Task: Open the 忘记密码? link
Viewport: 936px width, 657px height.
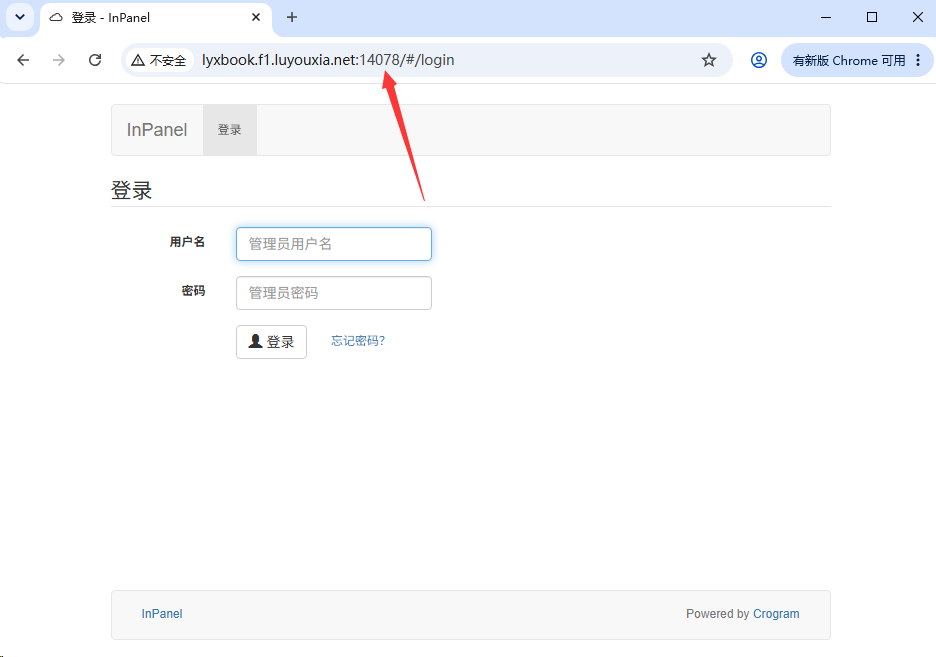Action: pyautogui.click(x=358, y=341)
